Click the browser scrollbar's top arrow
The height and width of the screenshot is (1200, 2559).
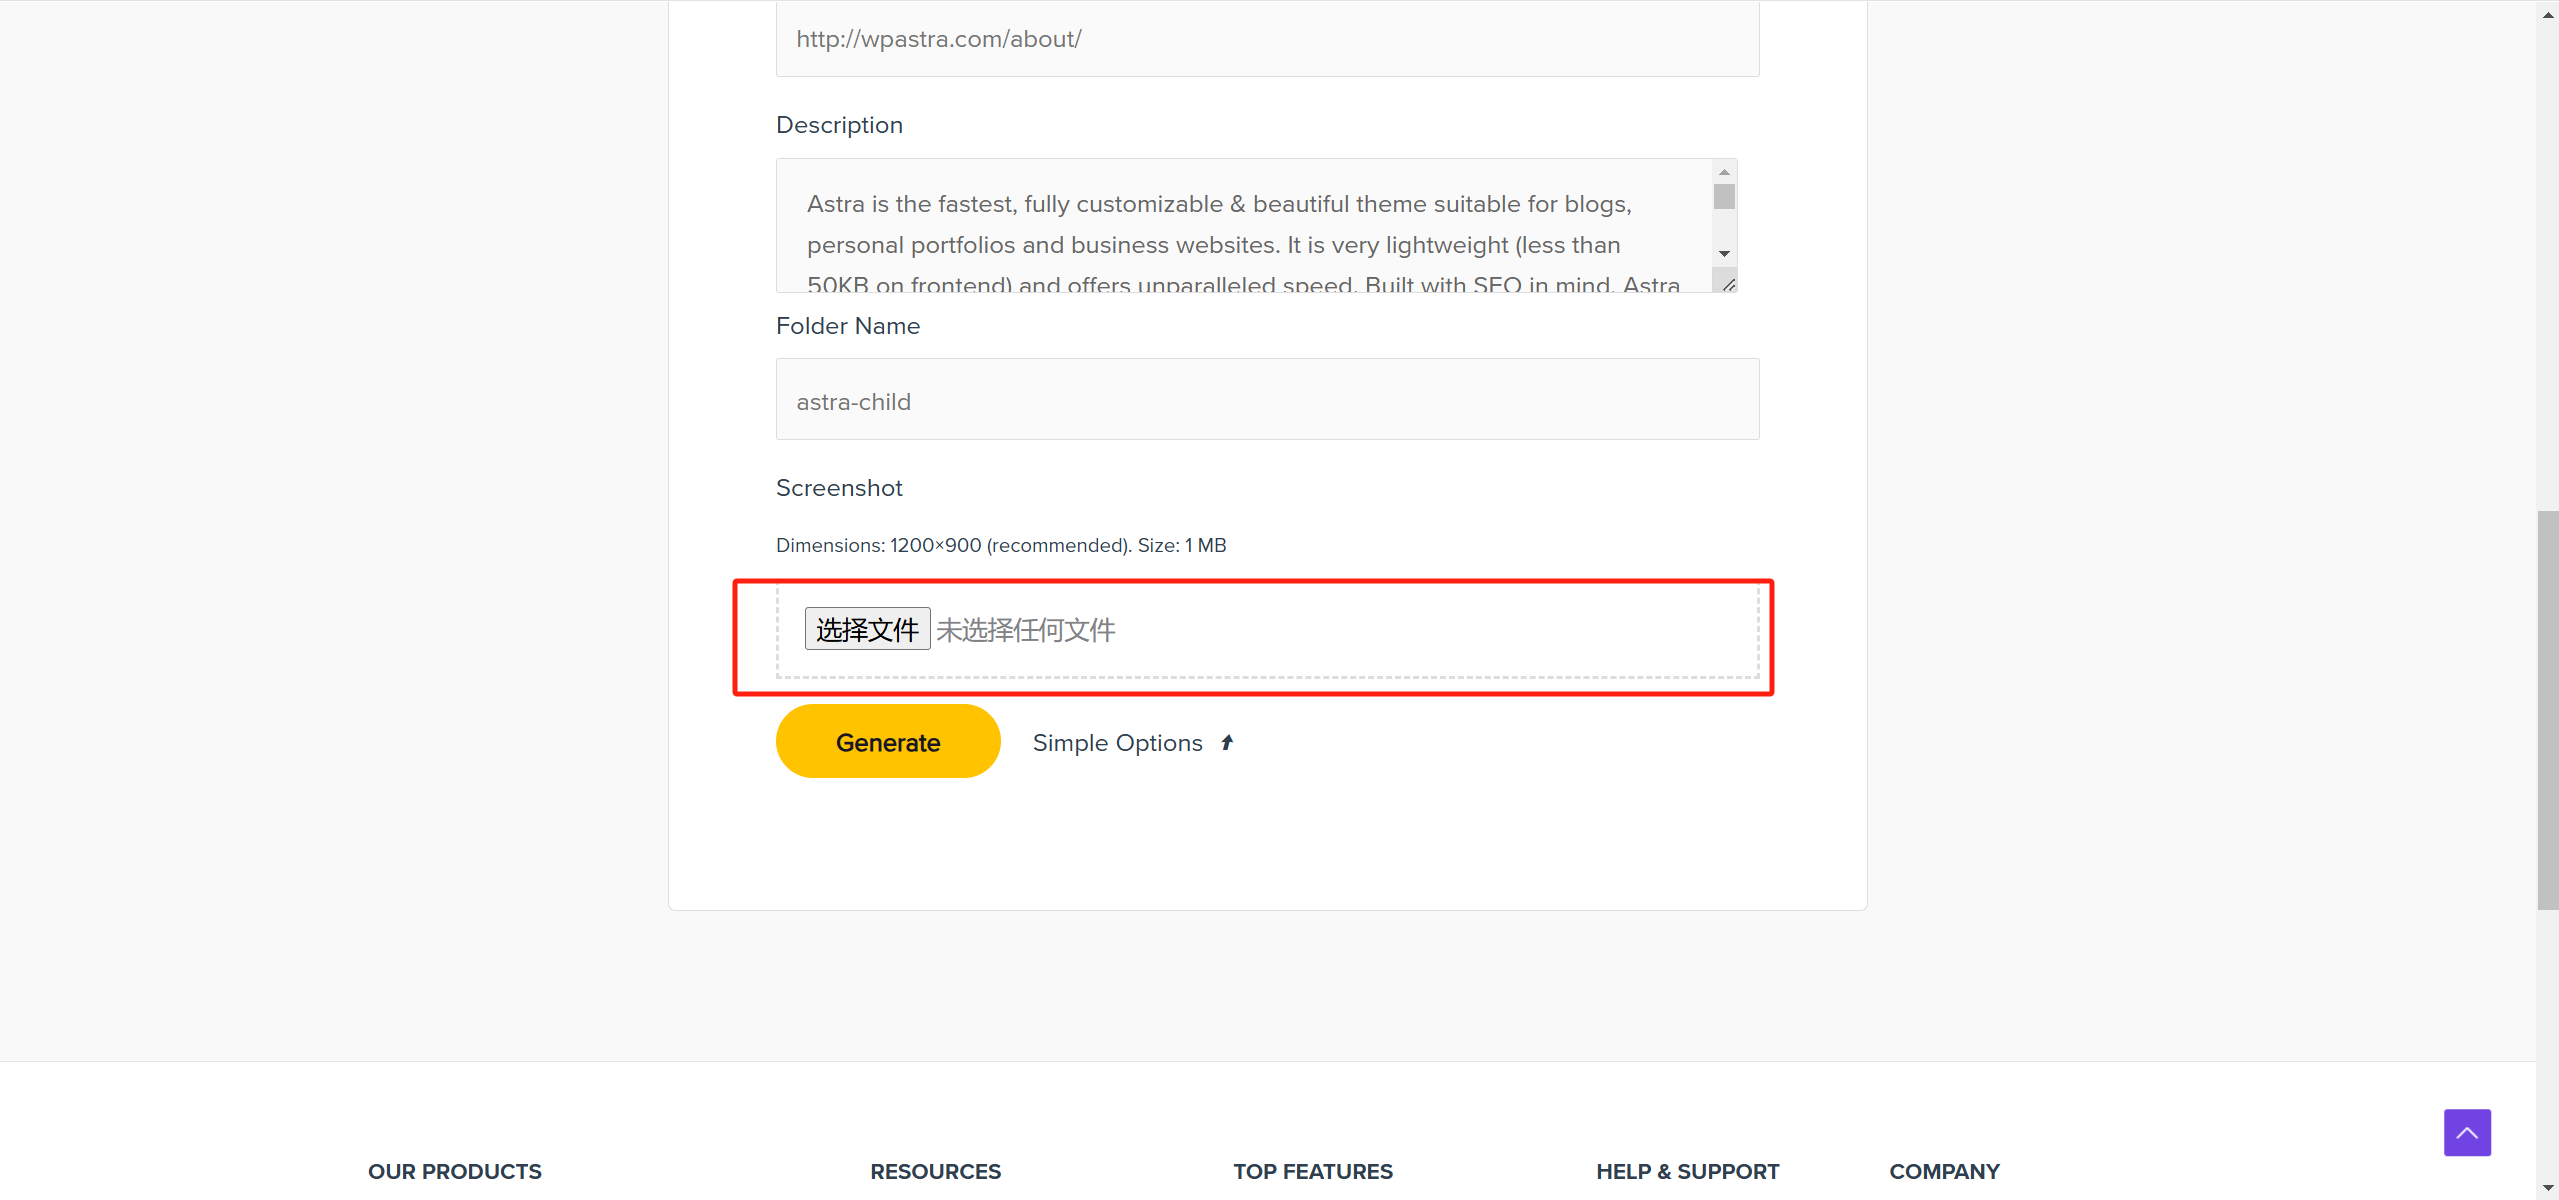tap(2546, 13)
